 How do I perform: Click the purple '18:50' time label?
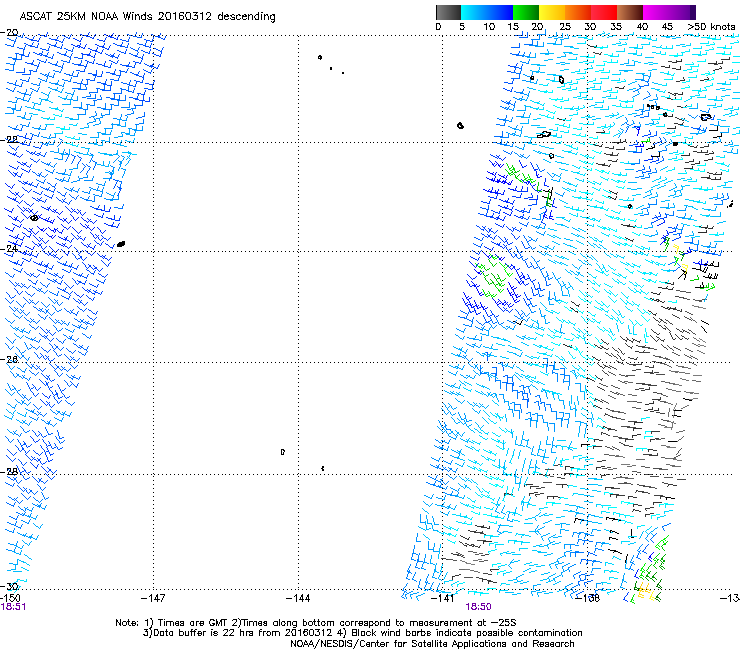478,607
